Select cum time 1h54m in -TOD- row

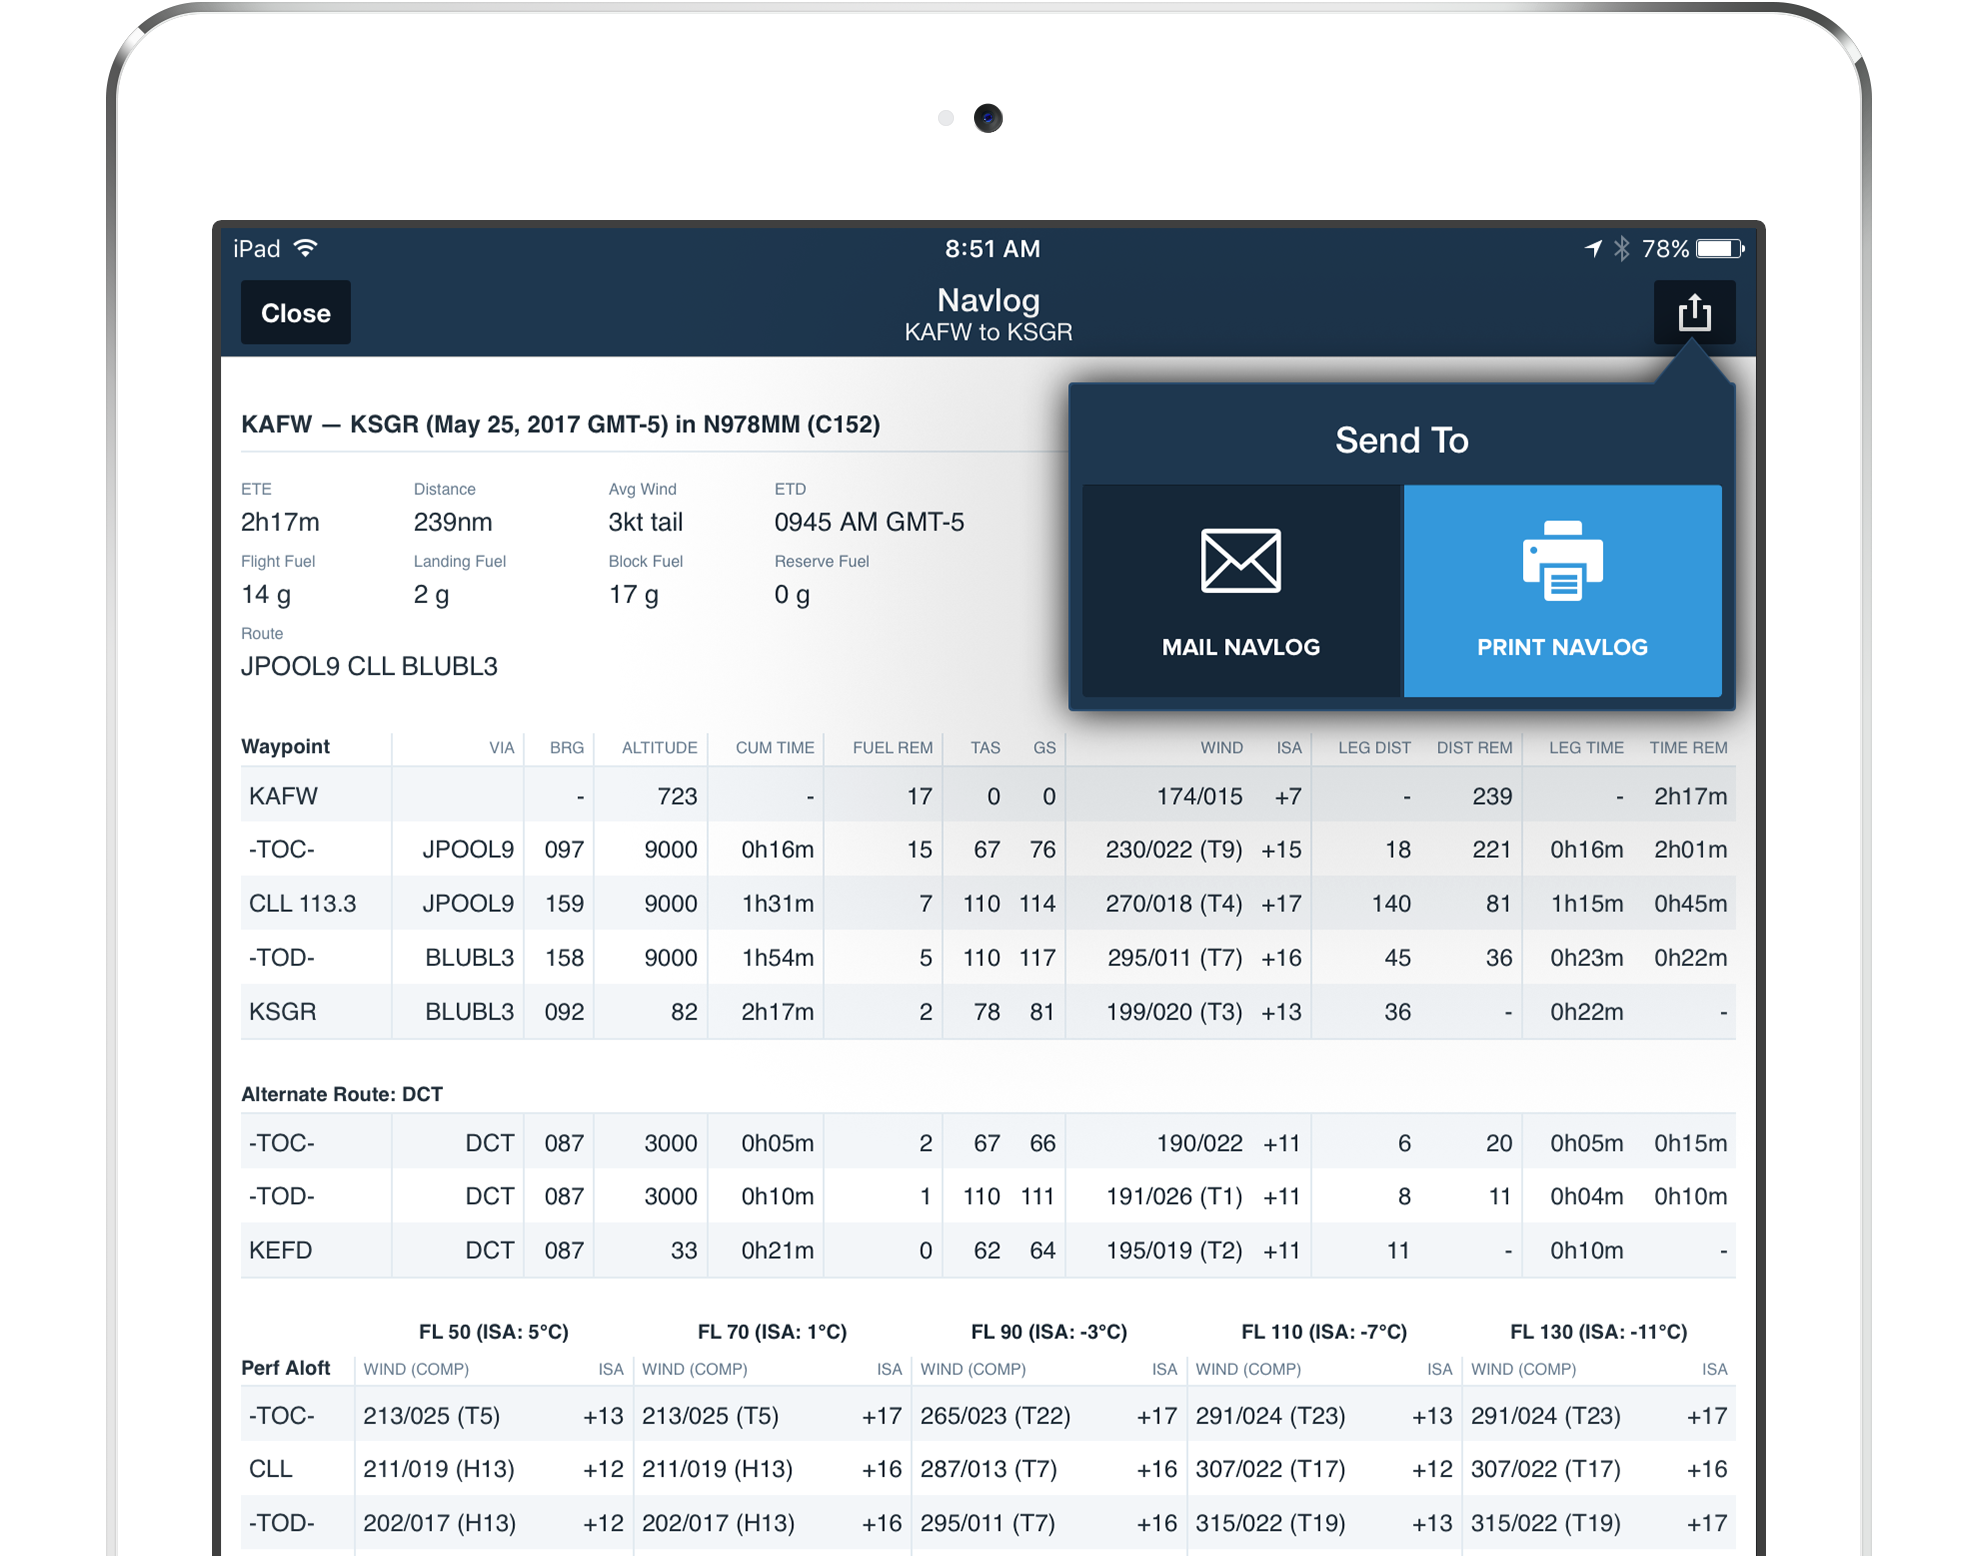(777, 957)
